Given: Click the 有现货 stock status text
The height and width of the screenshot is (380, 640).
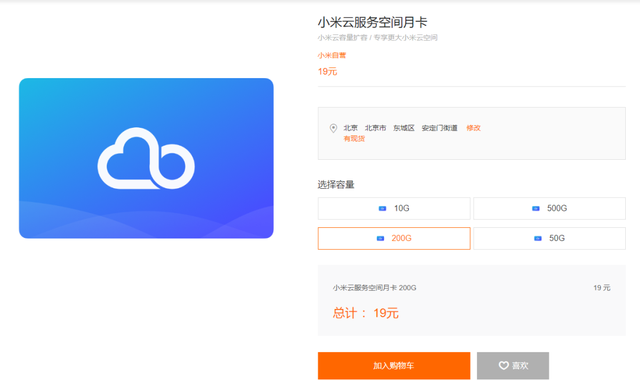Looking at the screenshot, I should [354, 139].
